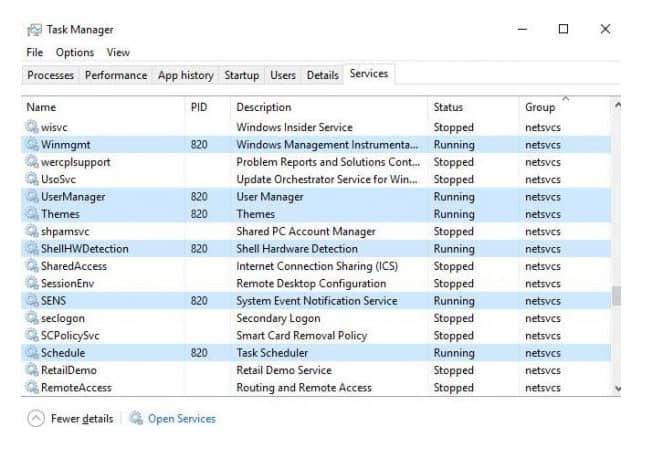Click the gear icon beside Schedule
670x459 pixels.
32,353
